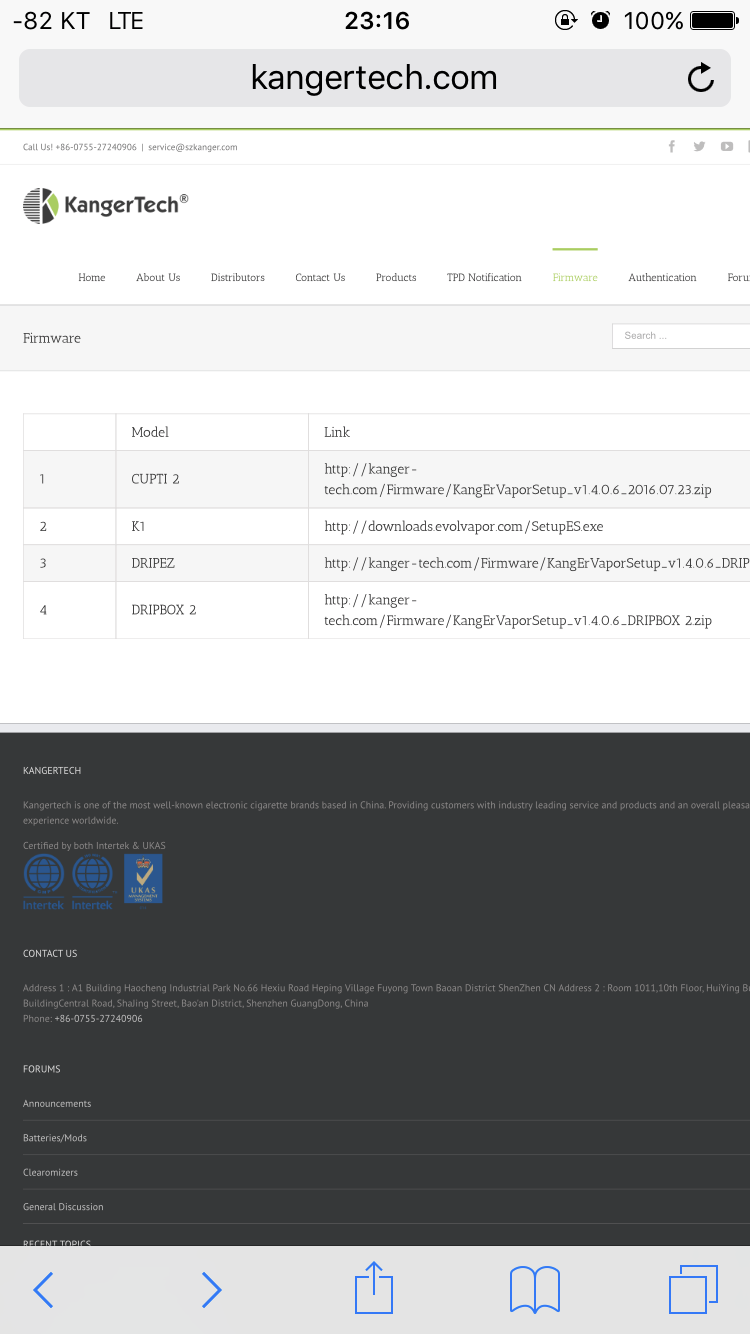Open KangerTech YouTube icon in header

pos(727,146)
